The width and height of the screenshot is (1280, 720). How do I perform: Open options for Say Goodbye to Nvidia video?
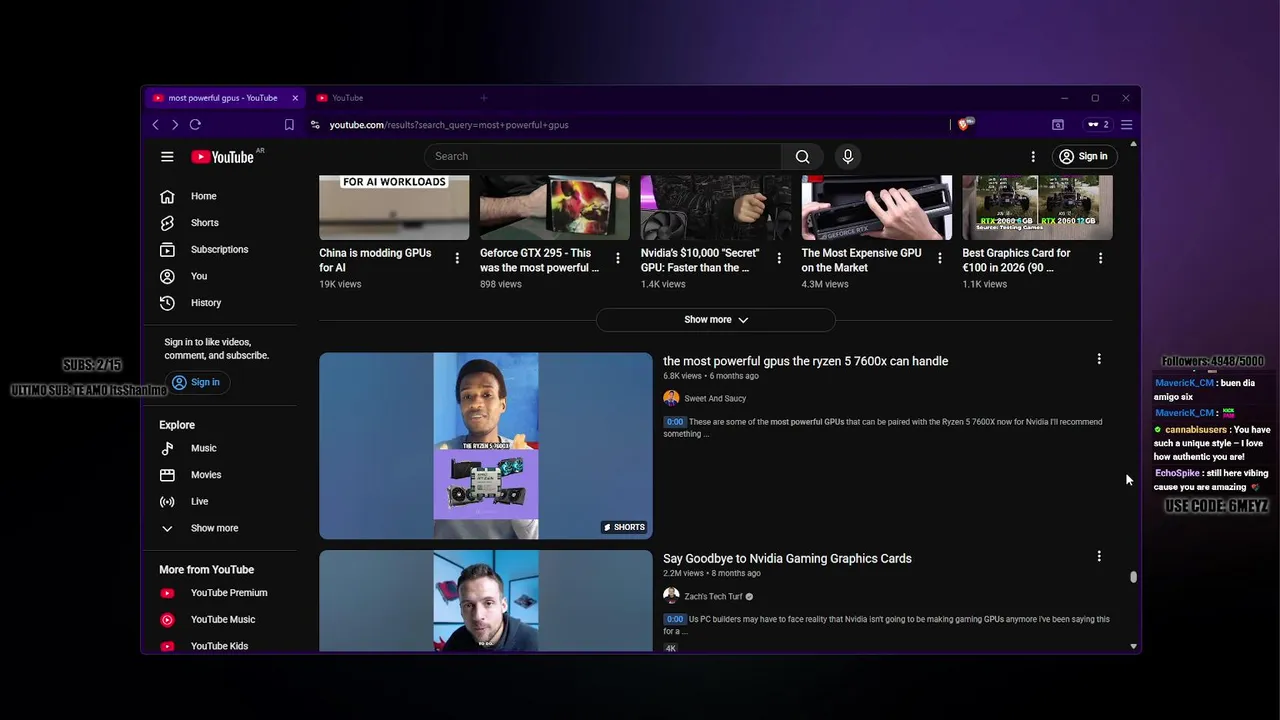coord(1099,556)
